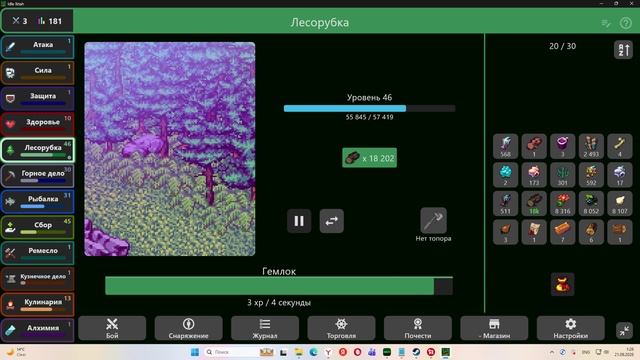
Task: Click the Гемлок chopping progress bar
Action: [x=279, y=286]
